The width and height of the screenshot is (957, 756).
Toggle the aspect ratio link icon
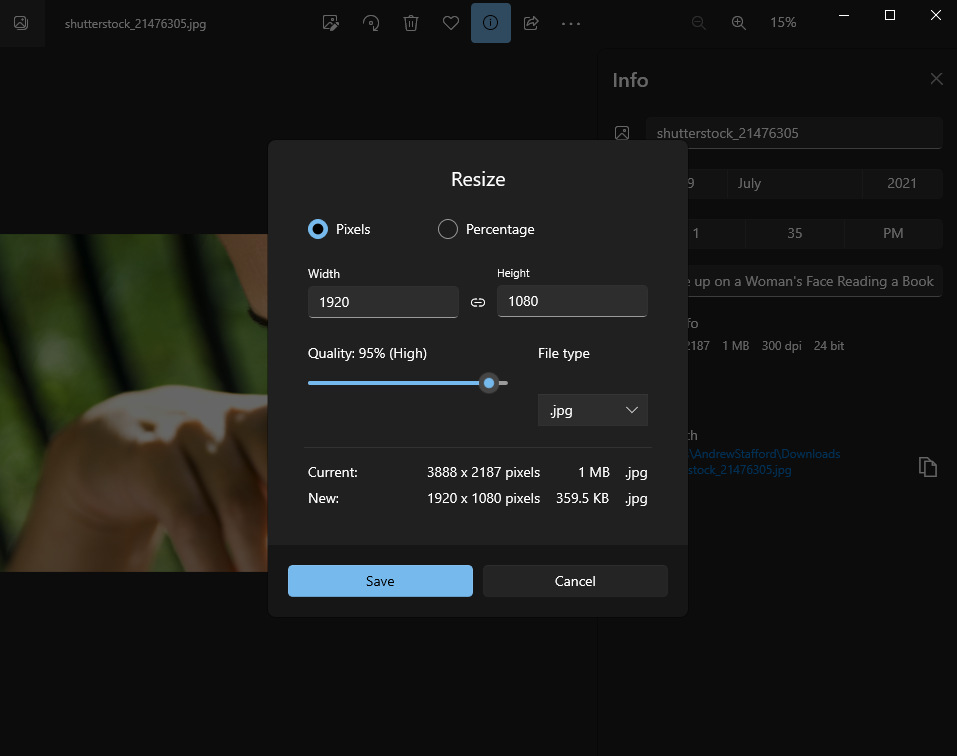point(478,302)
